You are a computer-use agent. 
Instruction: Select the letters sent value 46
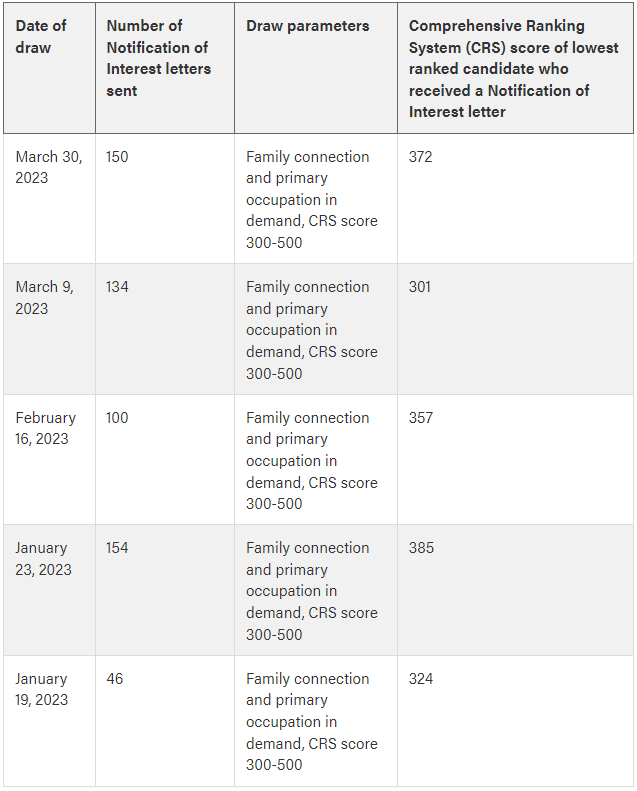pos(114,679)
